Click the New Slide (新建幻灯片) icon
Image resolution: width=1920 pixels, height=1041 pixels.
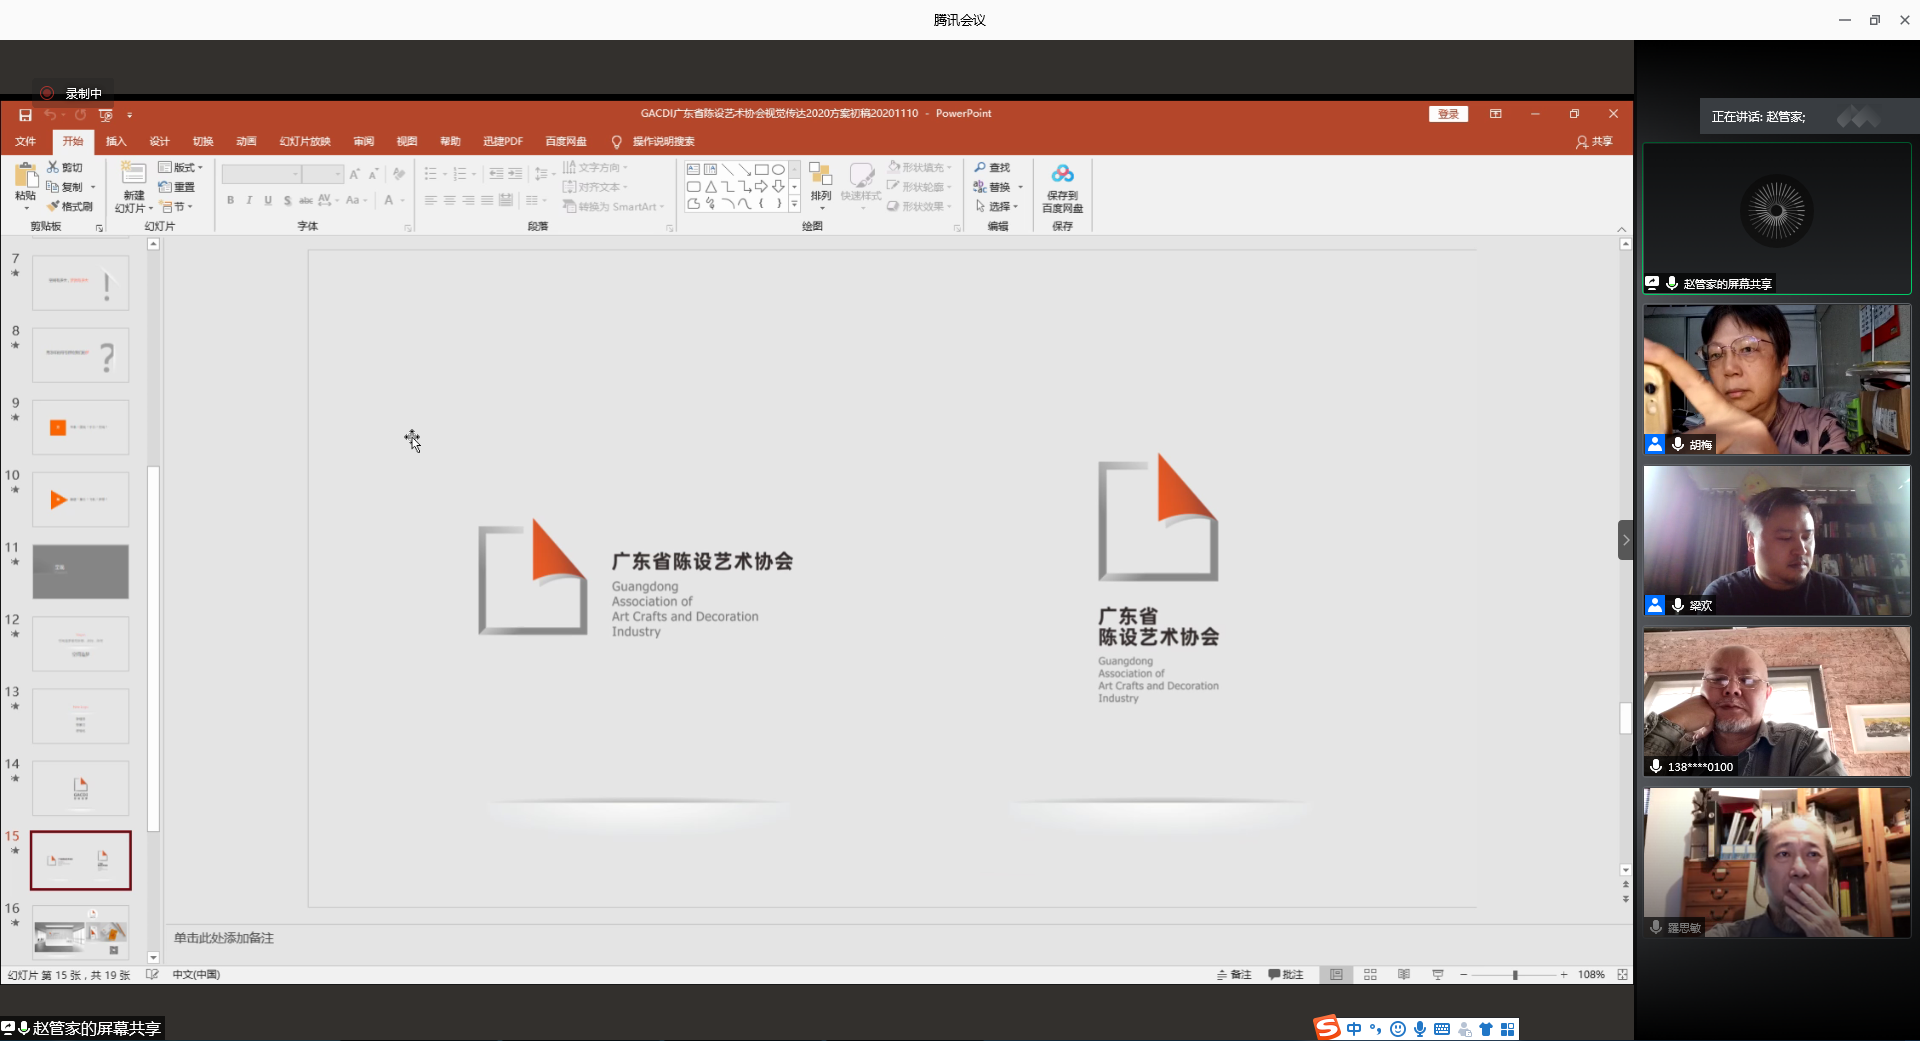[133, 173]
